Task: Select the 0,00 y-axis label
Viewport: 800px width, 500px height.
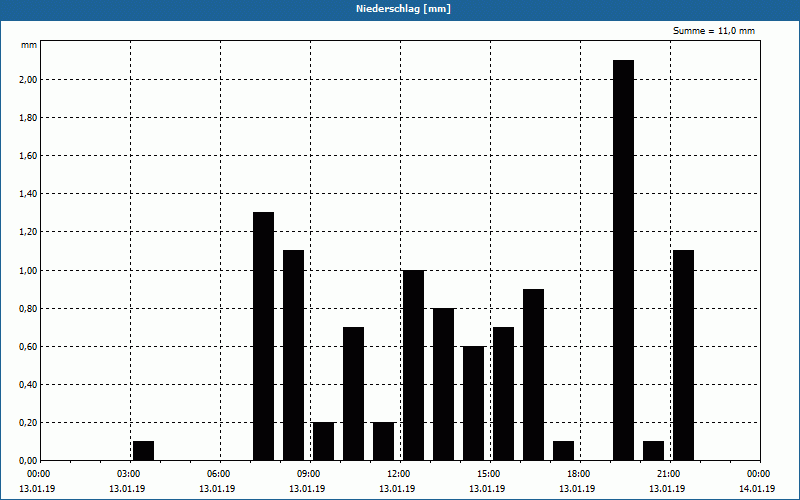Action: (x=28, y=461)
